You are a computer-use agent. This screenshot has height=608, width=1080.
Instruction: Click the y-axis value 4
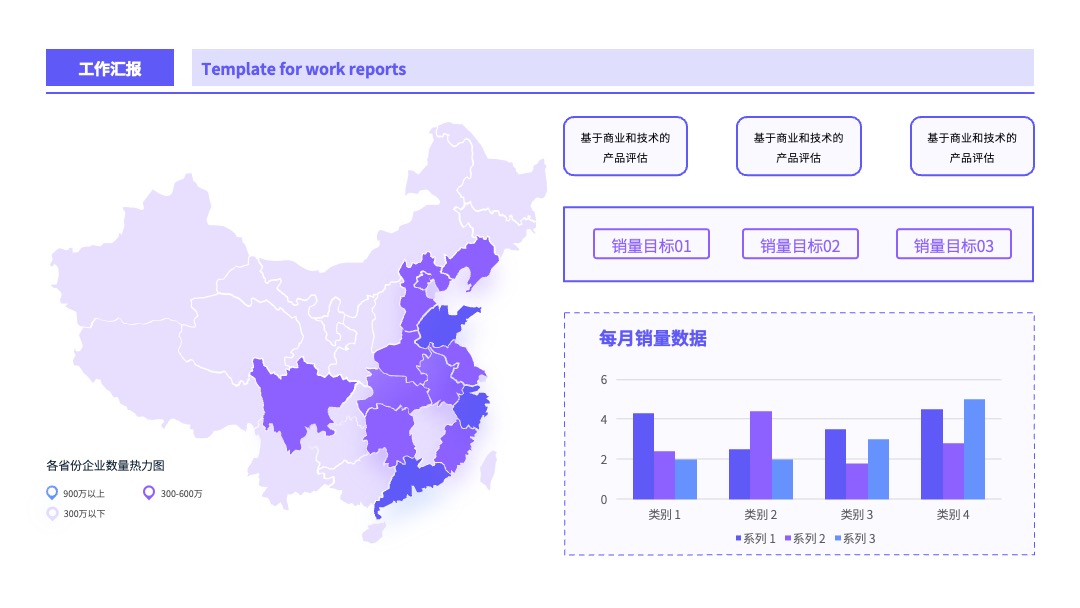pos(604,419)
